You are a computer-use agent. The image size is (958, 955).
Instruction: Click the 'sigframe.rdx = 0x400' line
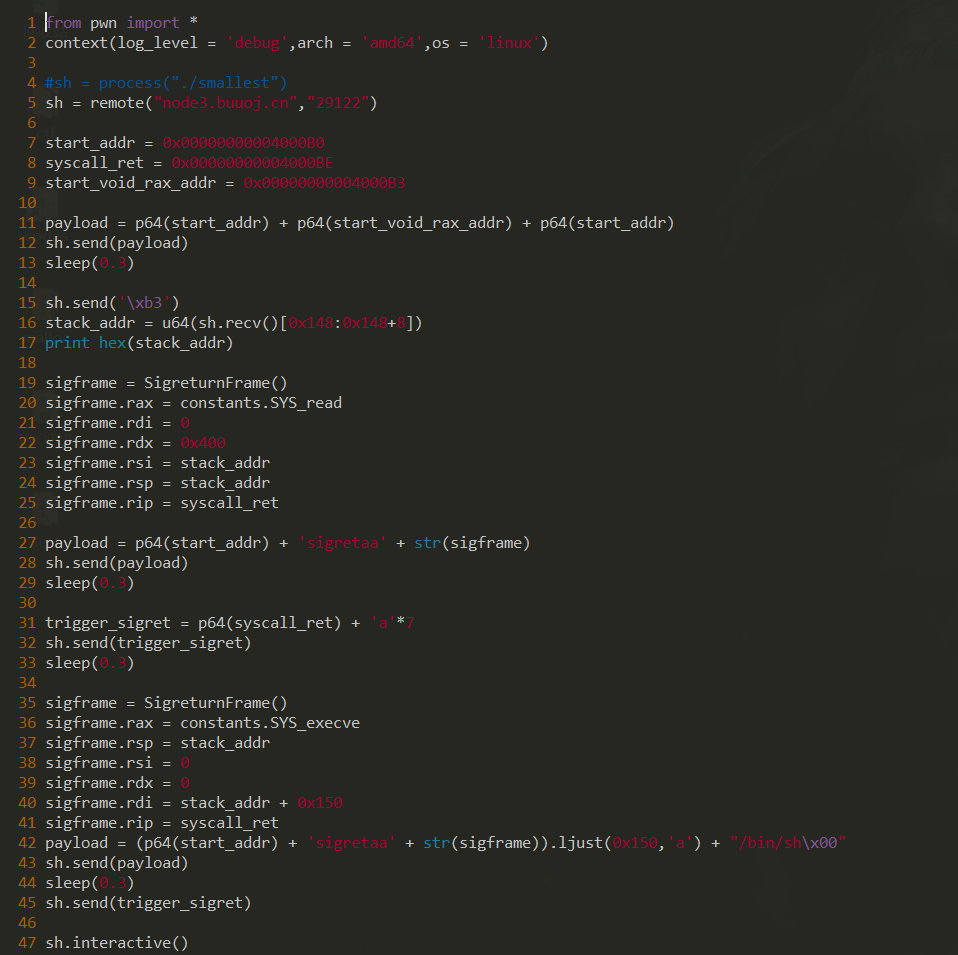click(135, 442)
